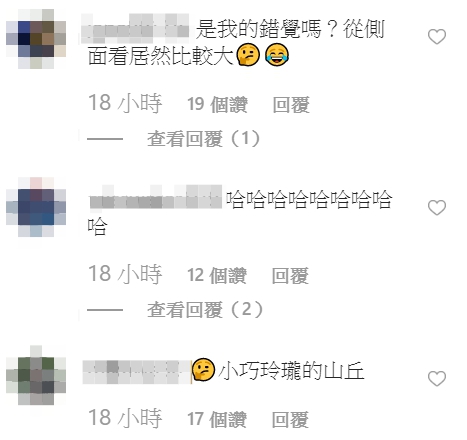Open blurred username of third commenter
Viewport: 467px width, 440px height.
coord(137,372)
